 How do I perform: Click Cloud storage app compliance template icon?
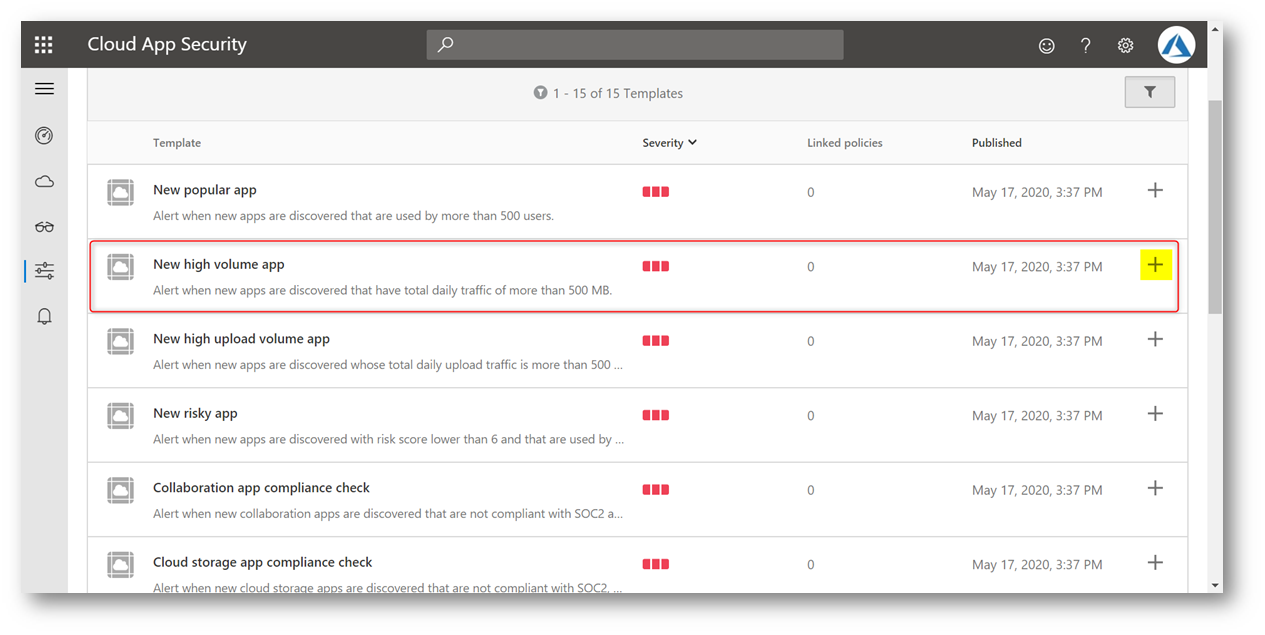pos(121,565)
